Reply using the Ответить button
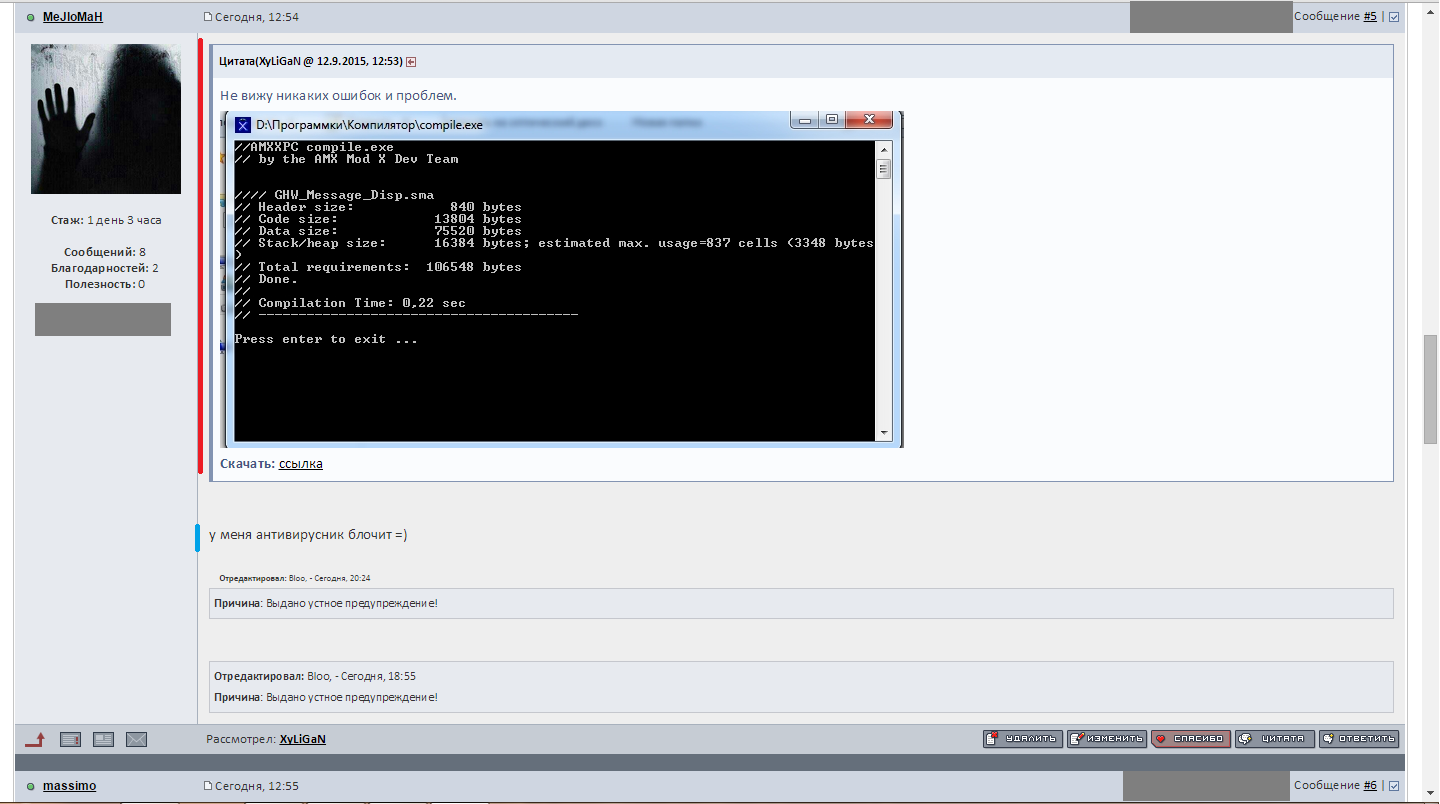 pos(1359,739)
